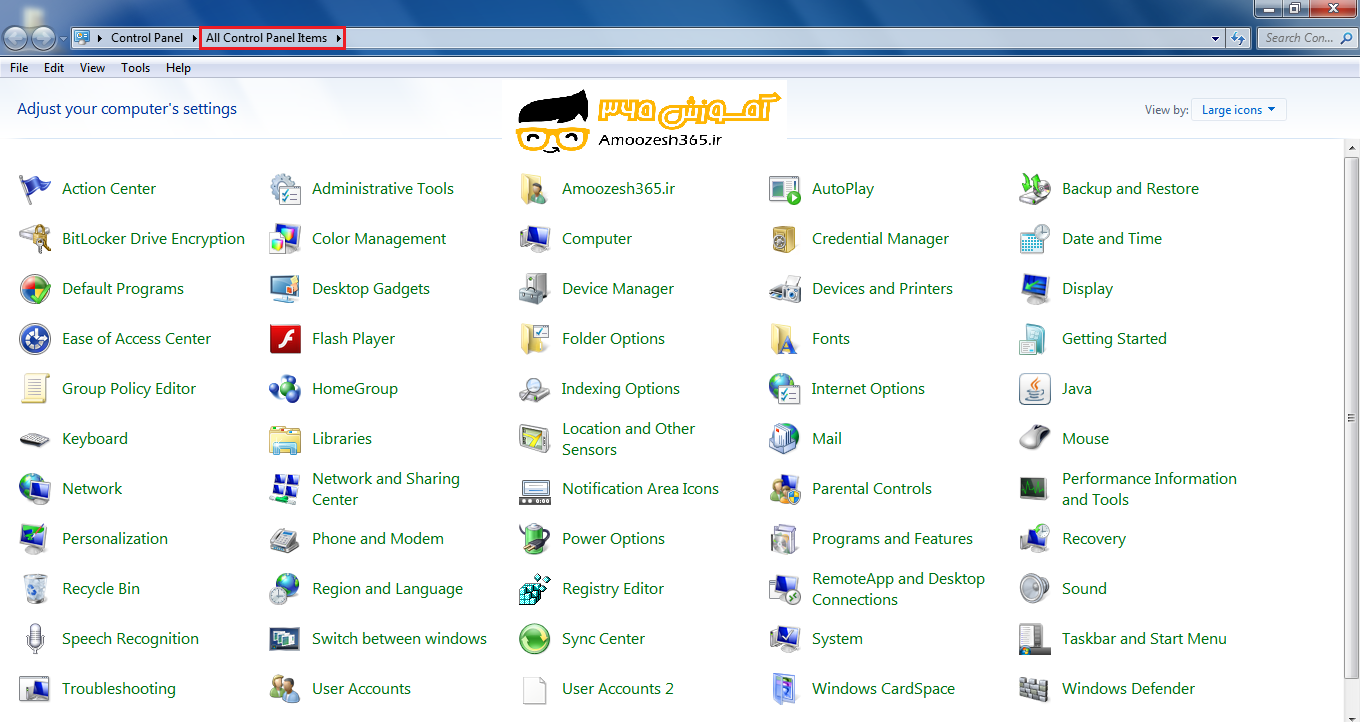Screen dimensions: 1360x722
Task: Click the Internet Options globe icon
Action: pos(785,389)
